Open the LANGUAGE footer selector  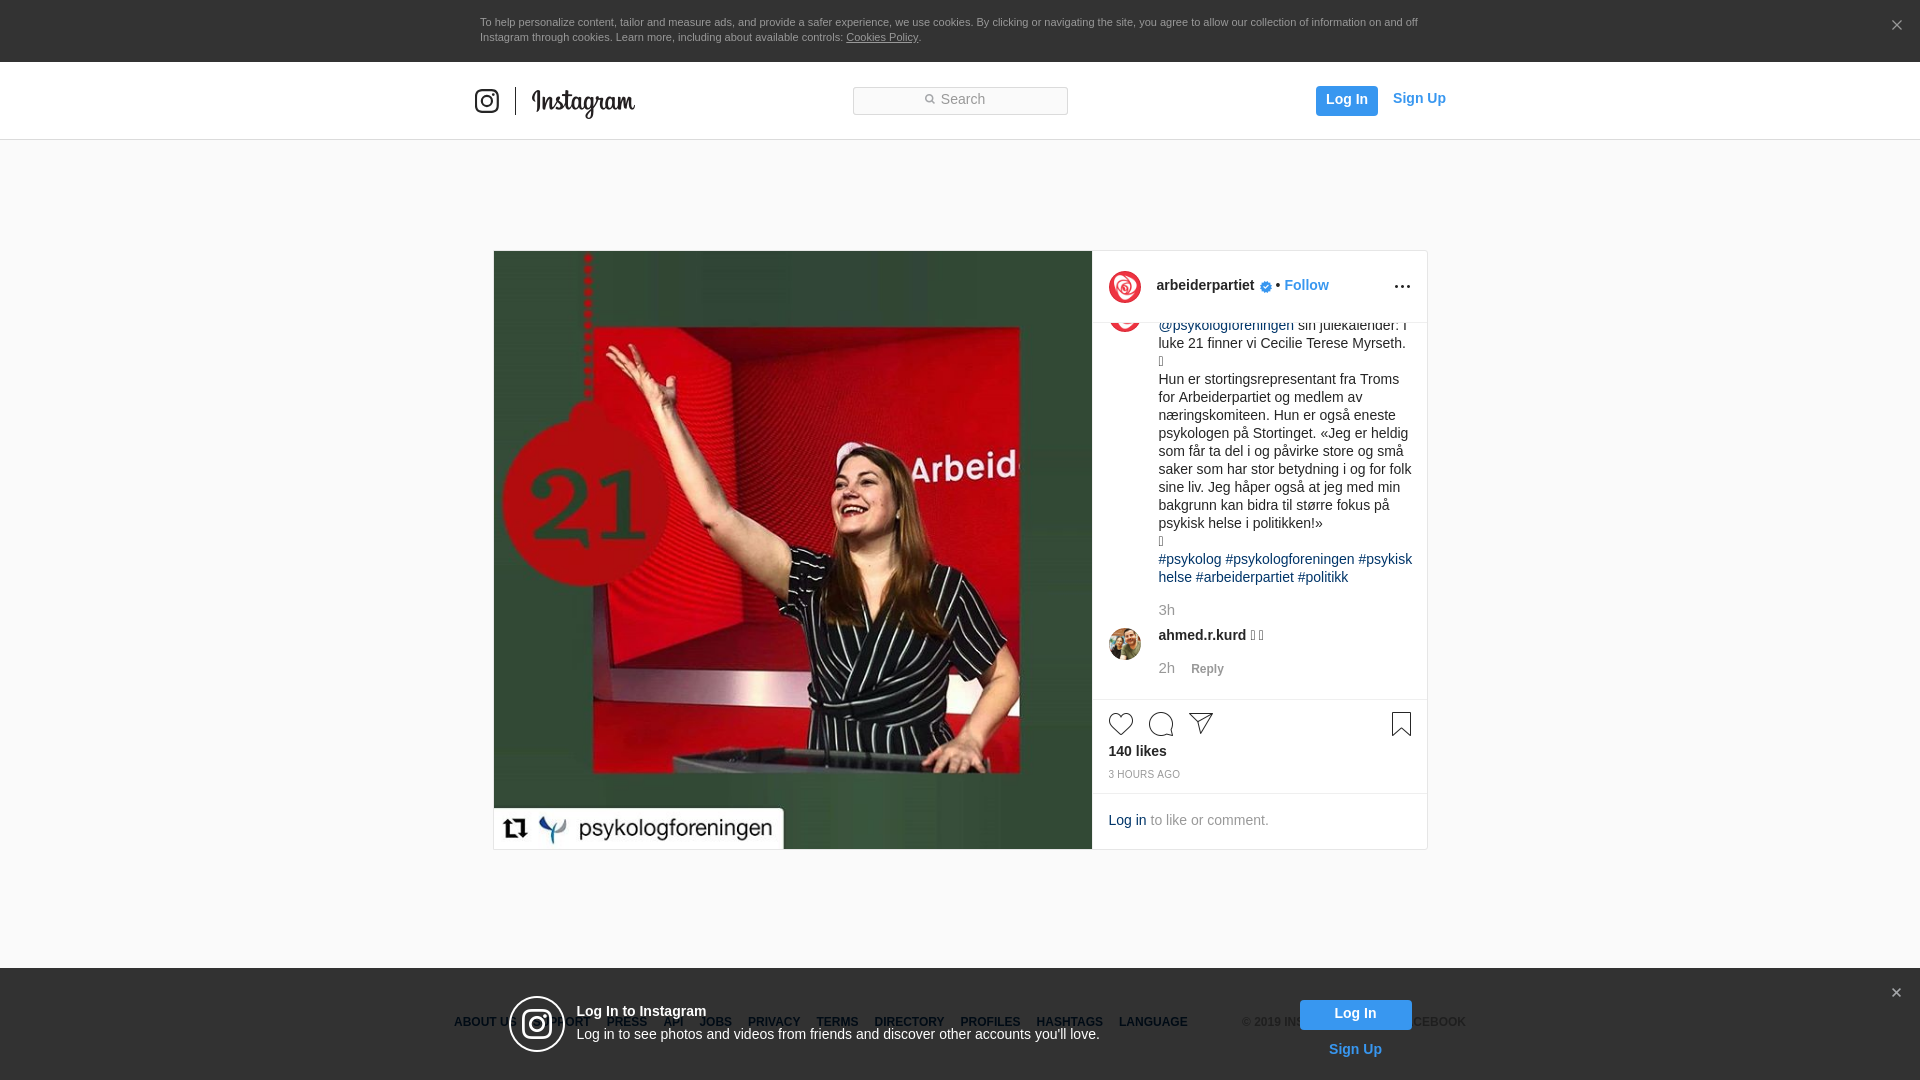tap(1152, 1022)
